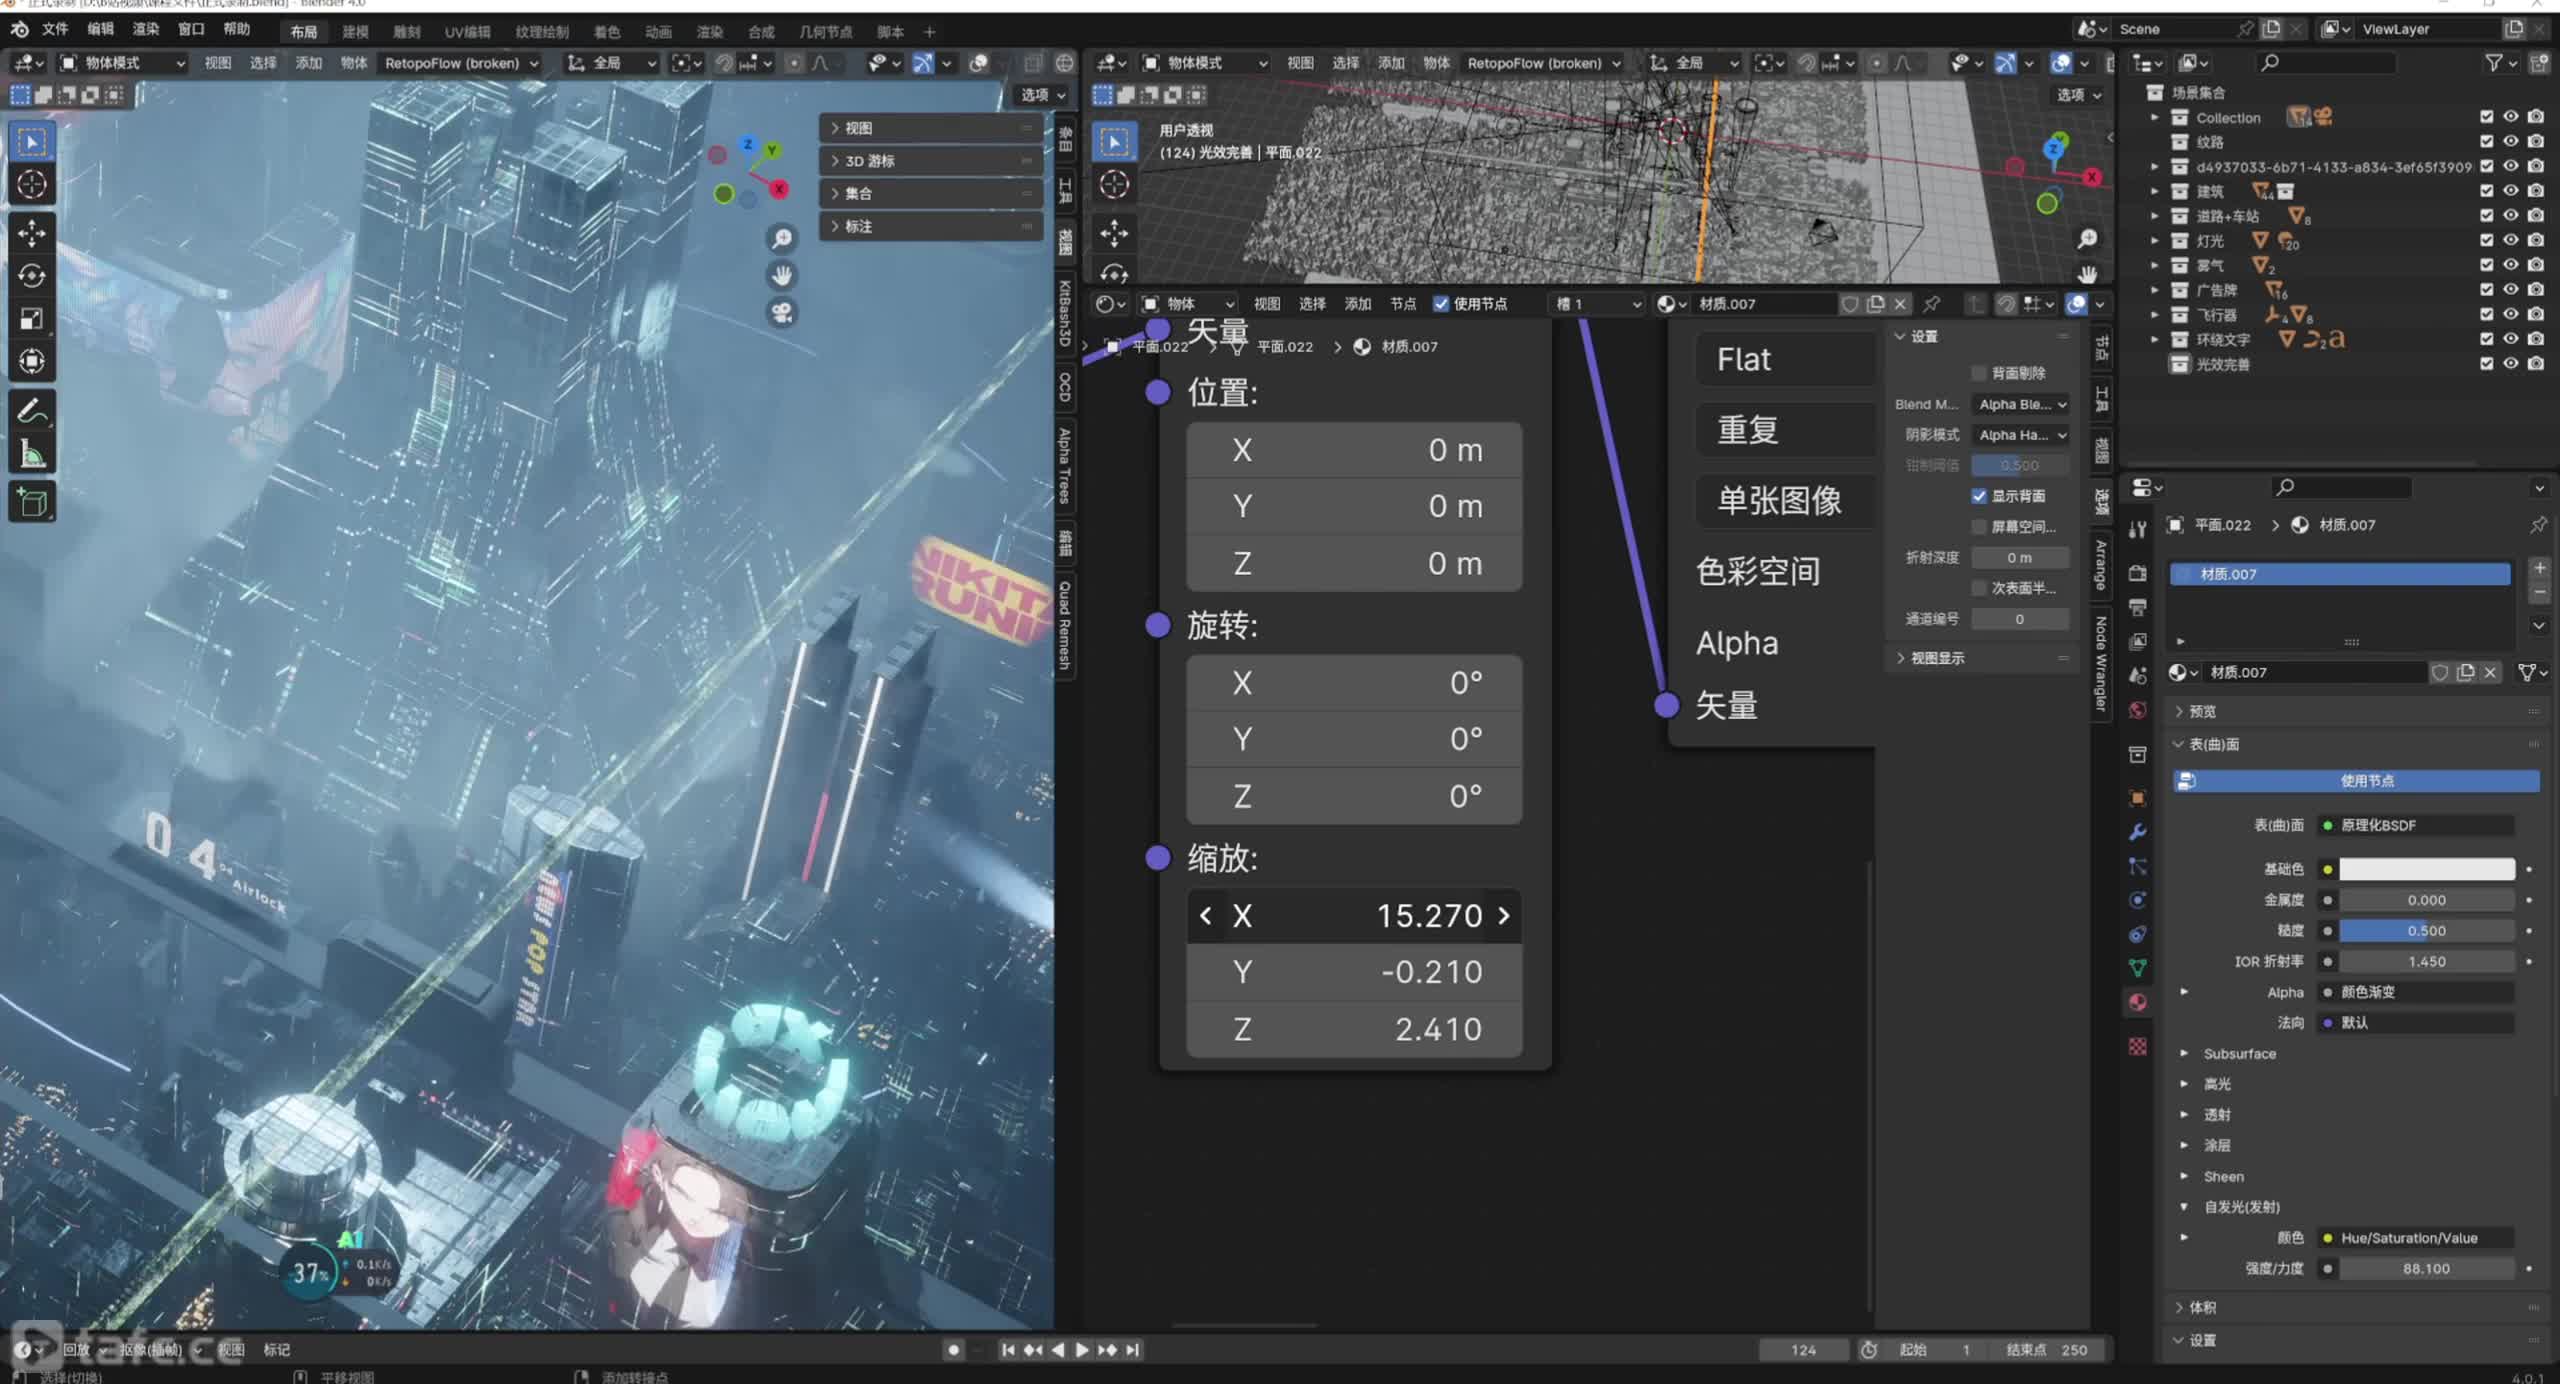The image size is (2560, 1384).
Task: Open the Object properties tab
Action: click(2138, 798)
